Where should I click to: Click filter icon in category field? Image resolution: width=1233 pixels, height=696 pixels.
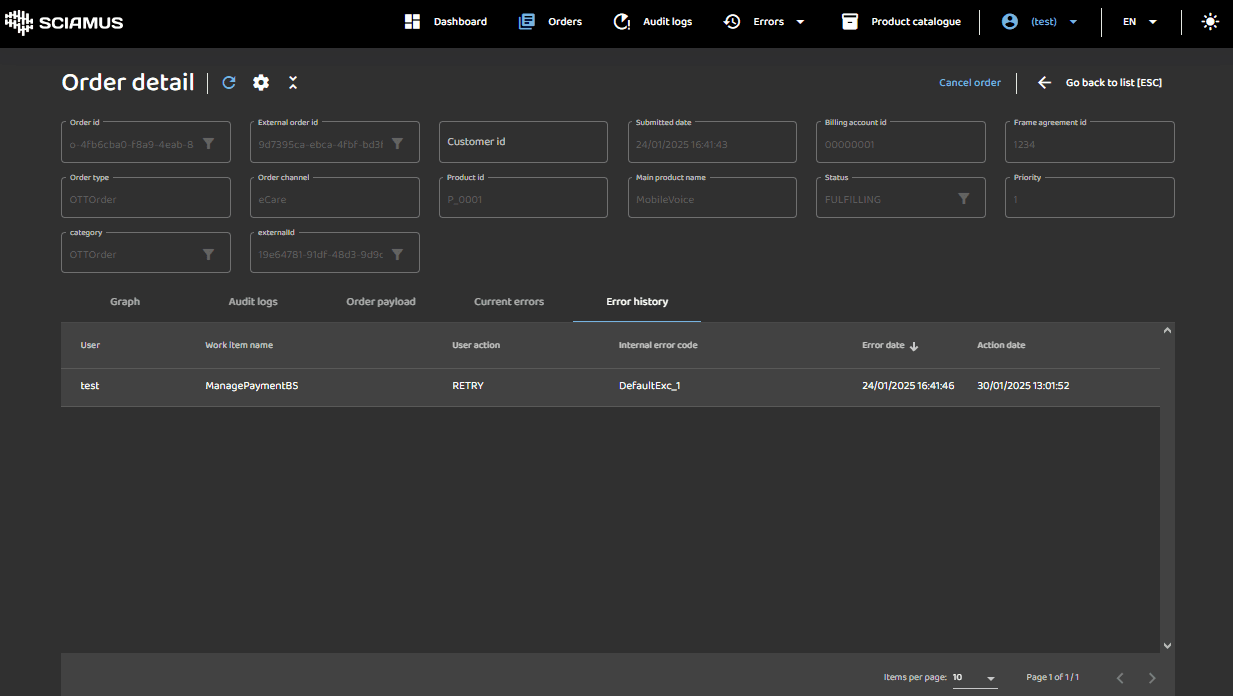coord(208,255)
